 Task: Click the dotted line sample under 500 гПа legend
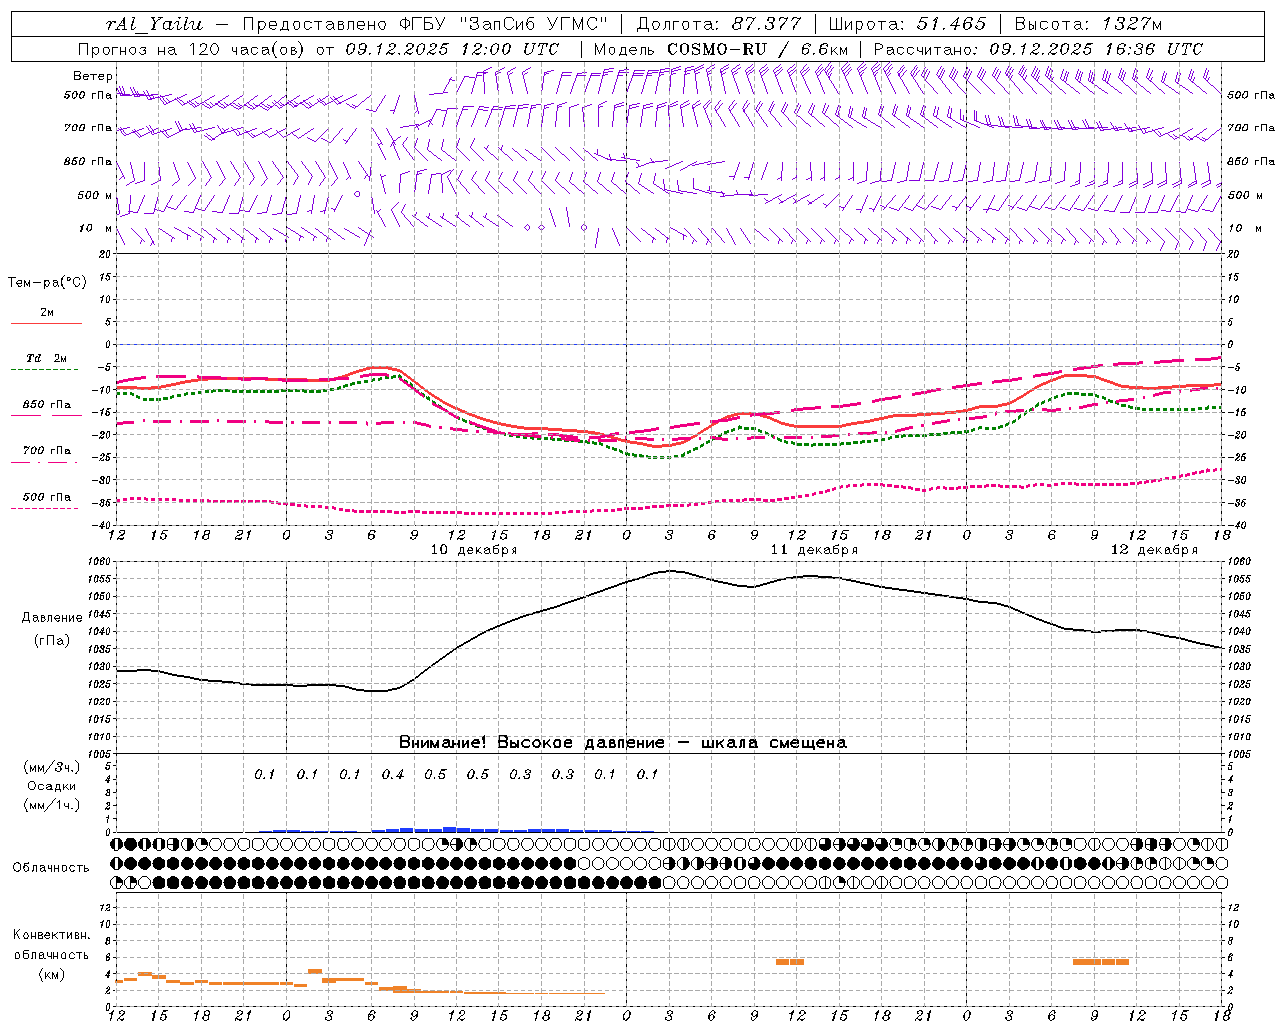point(45,509)
